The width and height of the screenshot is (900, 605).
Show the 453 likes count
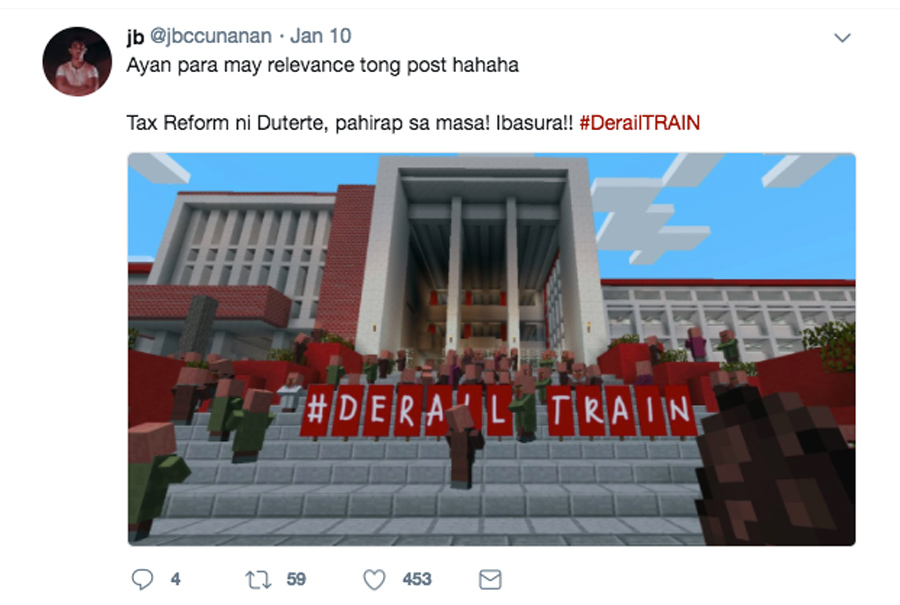pos(417,579)
